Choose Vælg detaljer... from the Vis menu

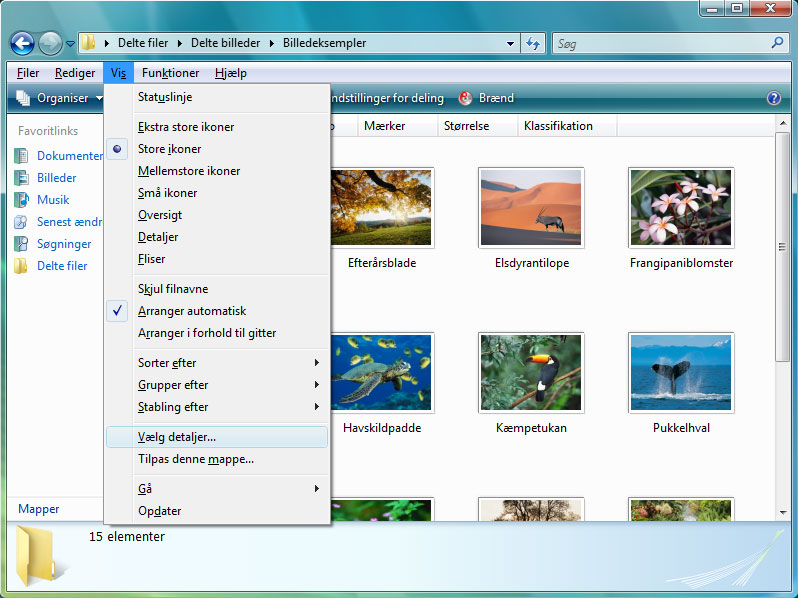coord(177,437)
